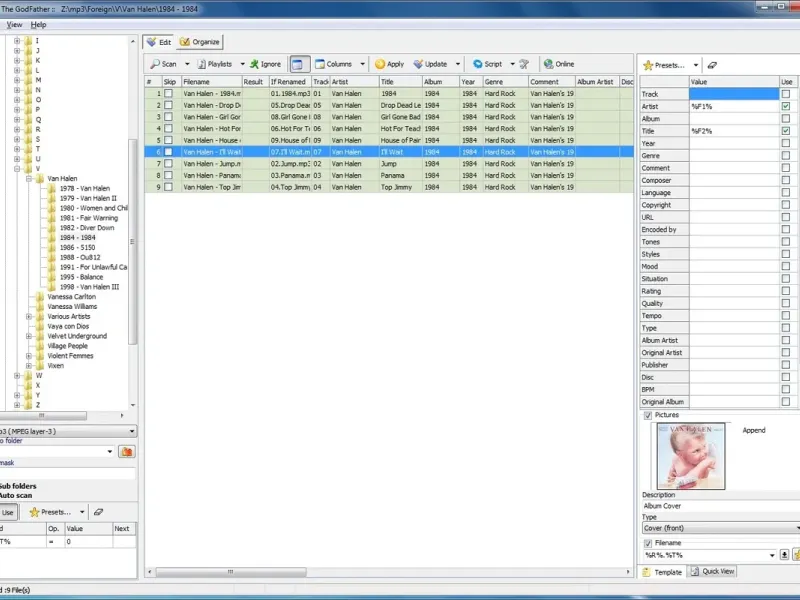This screenshot has width=800, height=600.
Task: Click the Append picture option
Action: pyautogui.click(x=754, y=431)
